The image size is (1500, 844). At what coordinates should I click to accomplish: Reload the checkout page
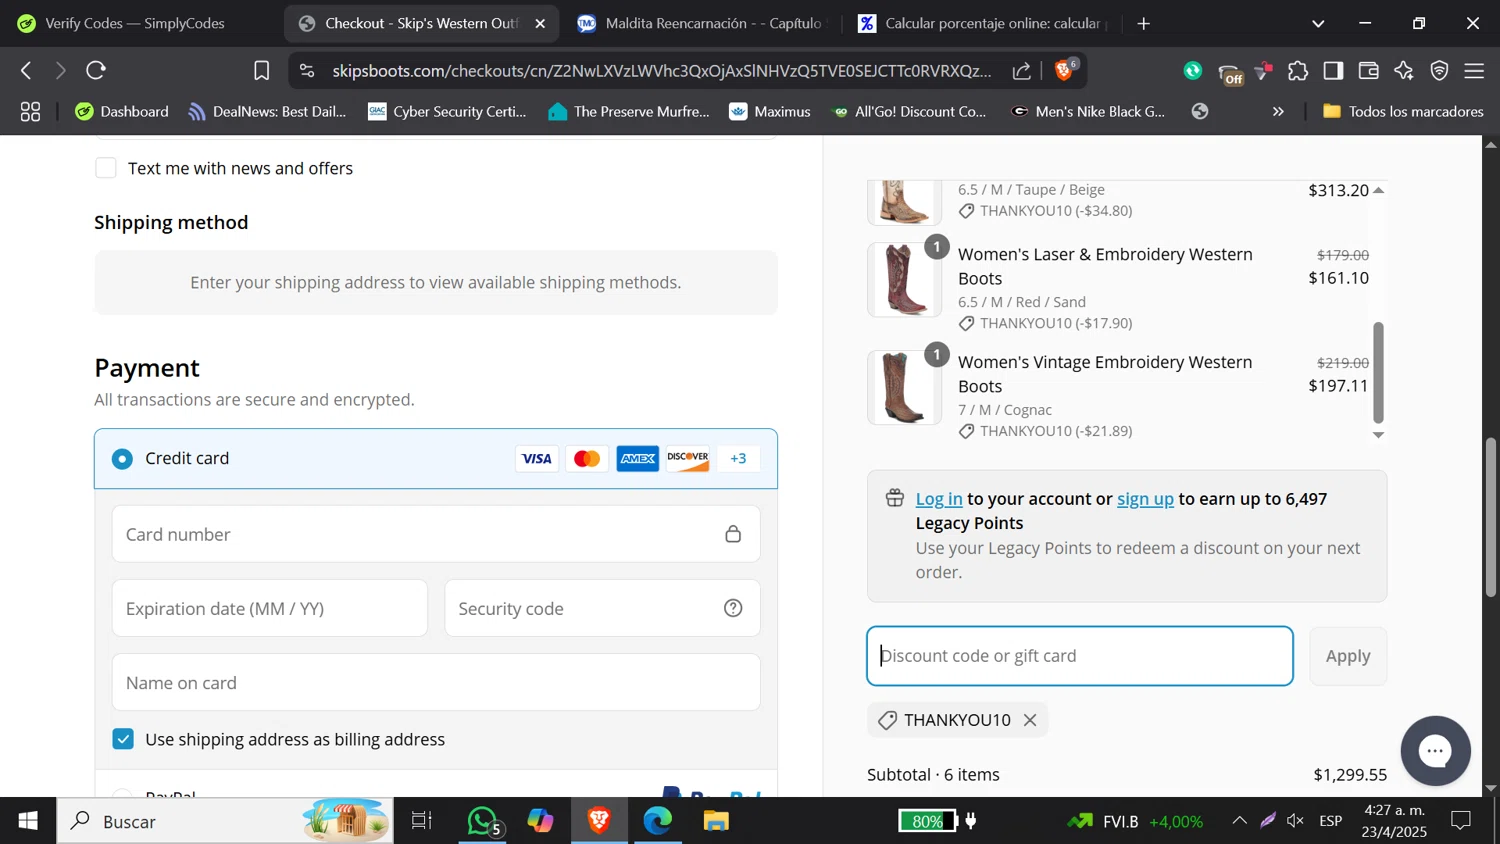point(96,70)
